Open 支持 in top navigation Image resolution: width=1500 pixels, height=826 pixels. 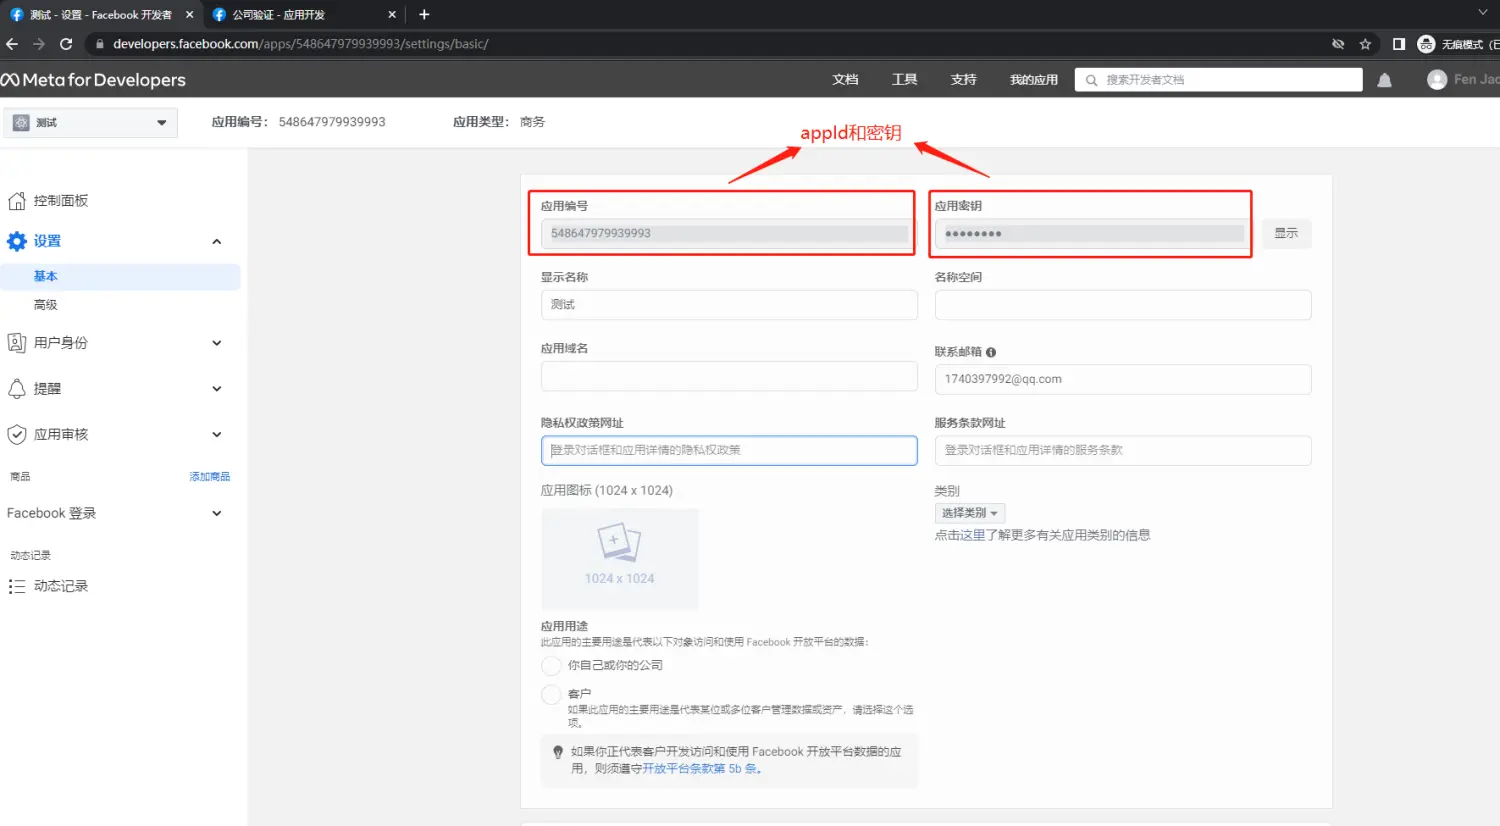(x=963, y=80)
